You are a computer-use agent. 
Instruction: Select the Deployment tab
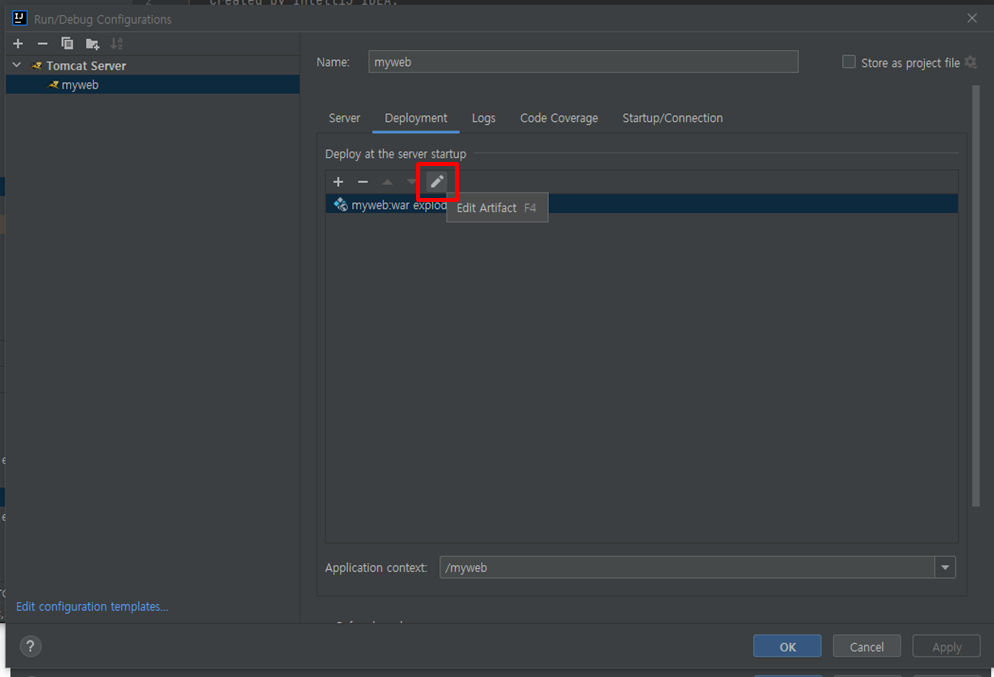tap(416, 118)
